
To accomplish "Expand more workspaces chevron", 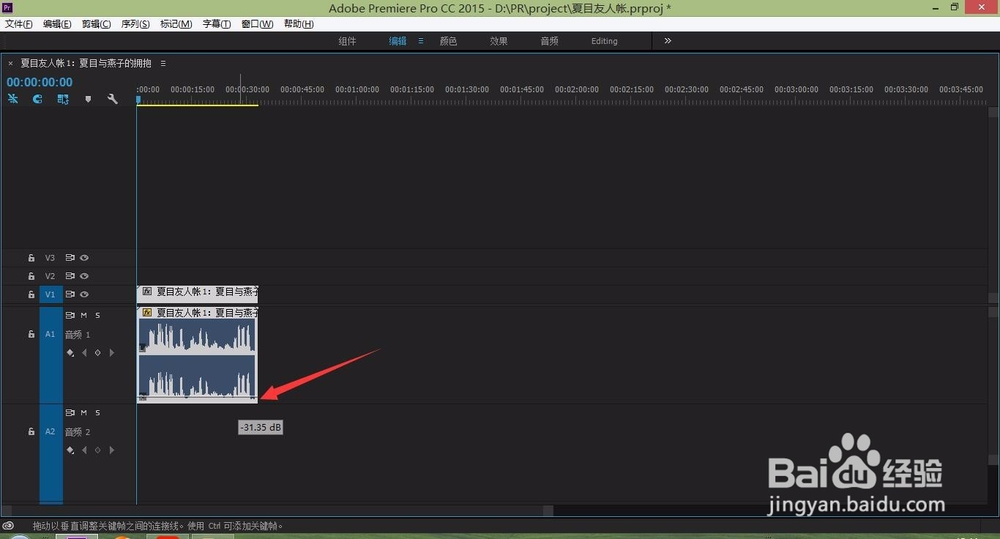I will [x=668, y=41].
